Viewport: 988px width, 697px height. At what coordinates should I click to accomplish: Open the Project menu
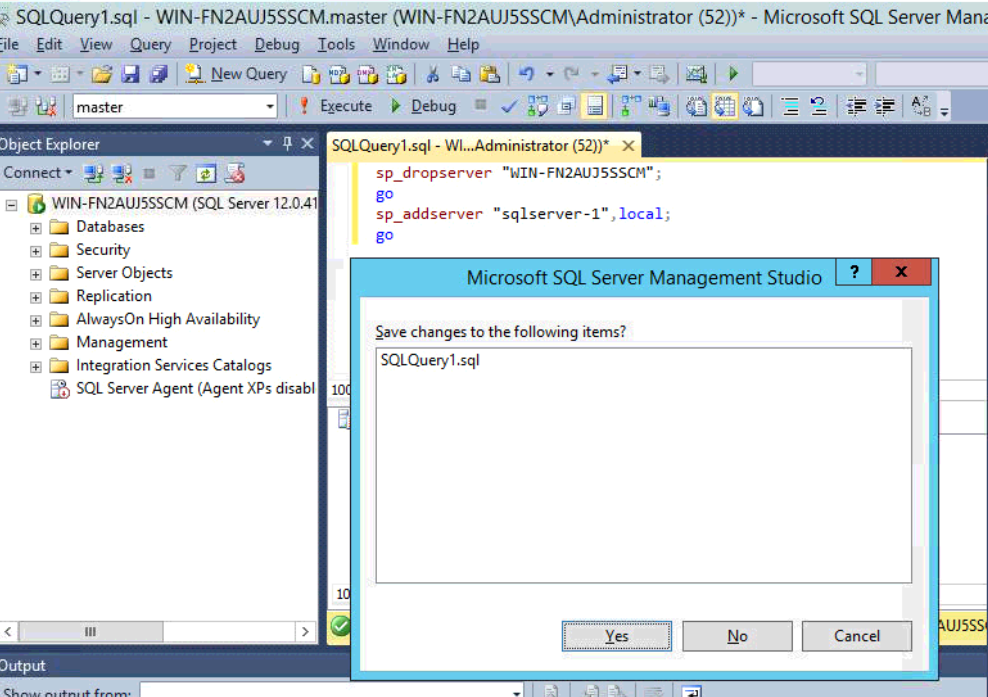point(212,45)
